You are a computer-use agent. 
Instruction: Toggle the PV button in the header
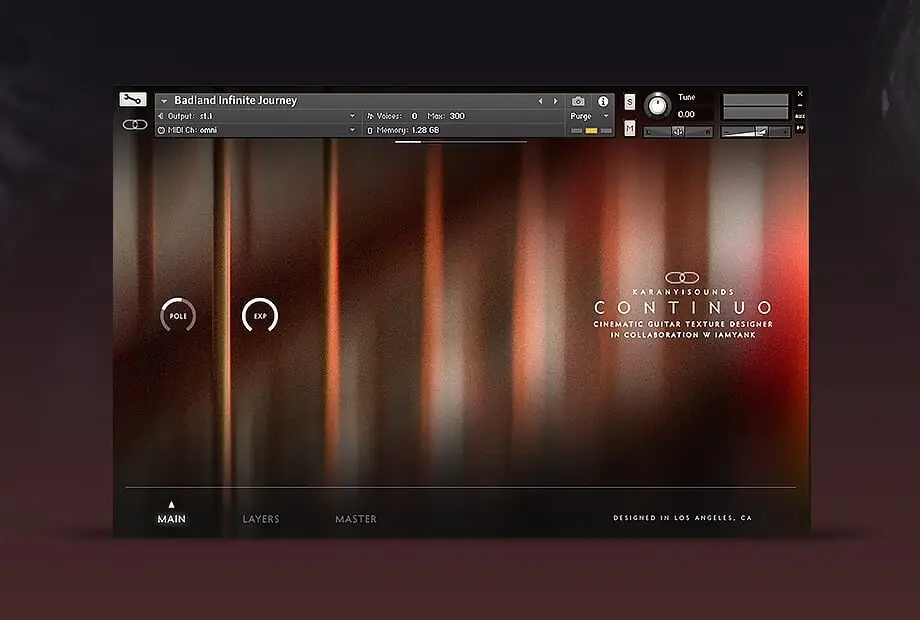(x=800, y=127)
